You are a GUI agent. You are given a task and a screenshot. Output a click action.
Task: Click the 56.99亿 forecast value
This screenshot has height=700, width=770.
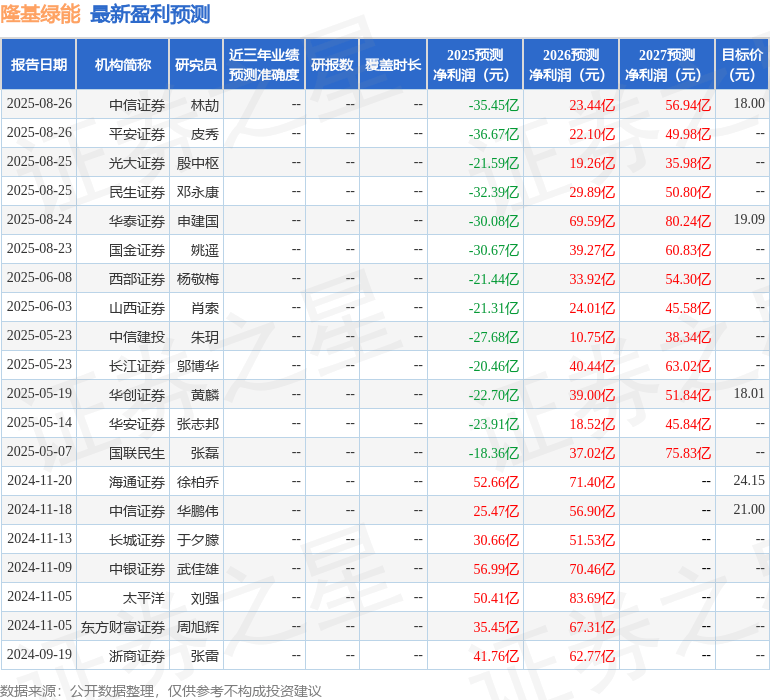tap(496, 569)
